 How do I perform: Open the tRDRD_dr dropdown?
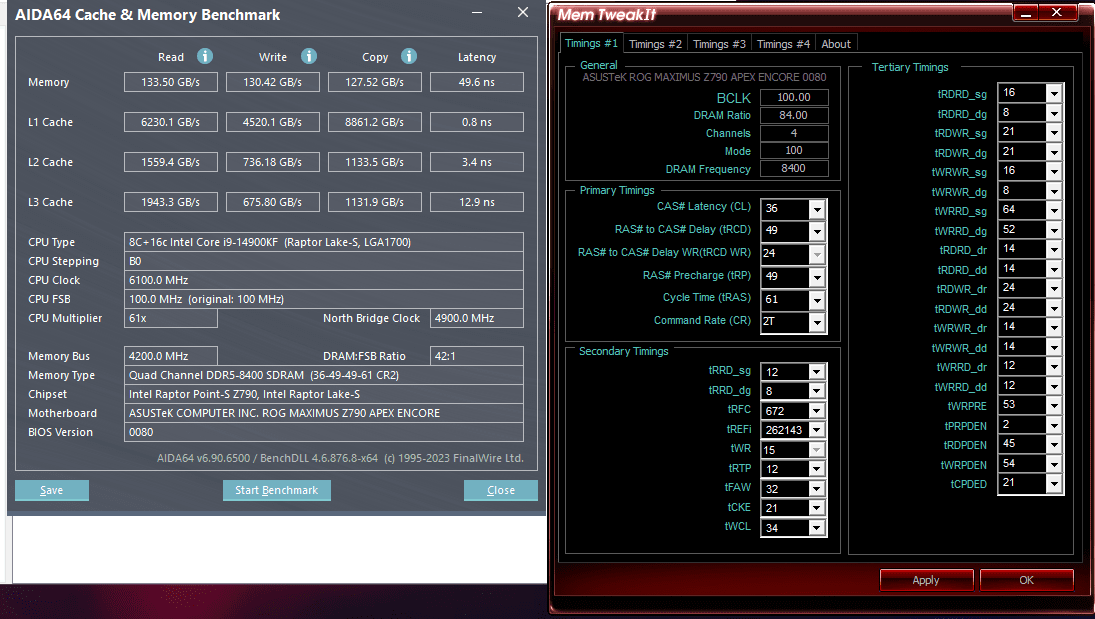click(x=1054, y=249)
